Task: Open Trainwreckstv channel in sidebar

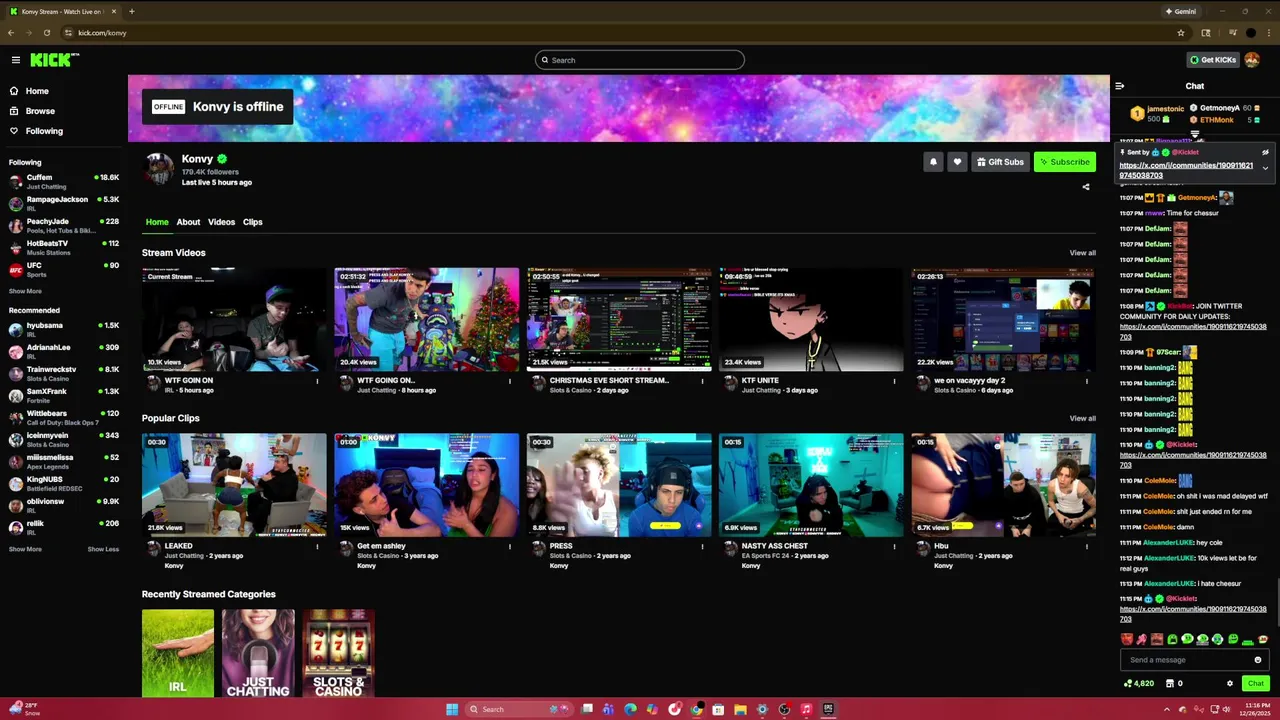Action: tap(63, 374)
